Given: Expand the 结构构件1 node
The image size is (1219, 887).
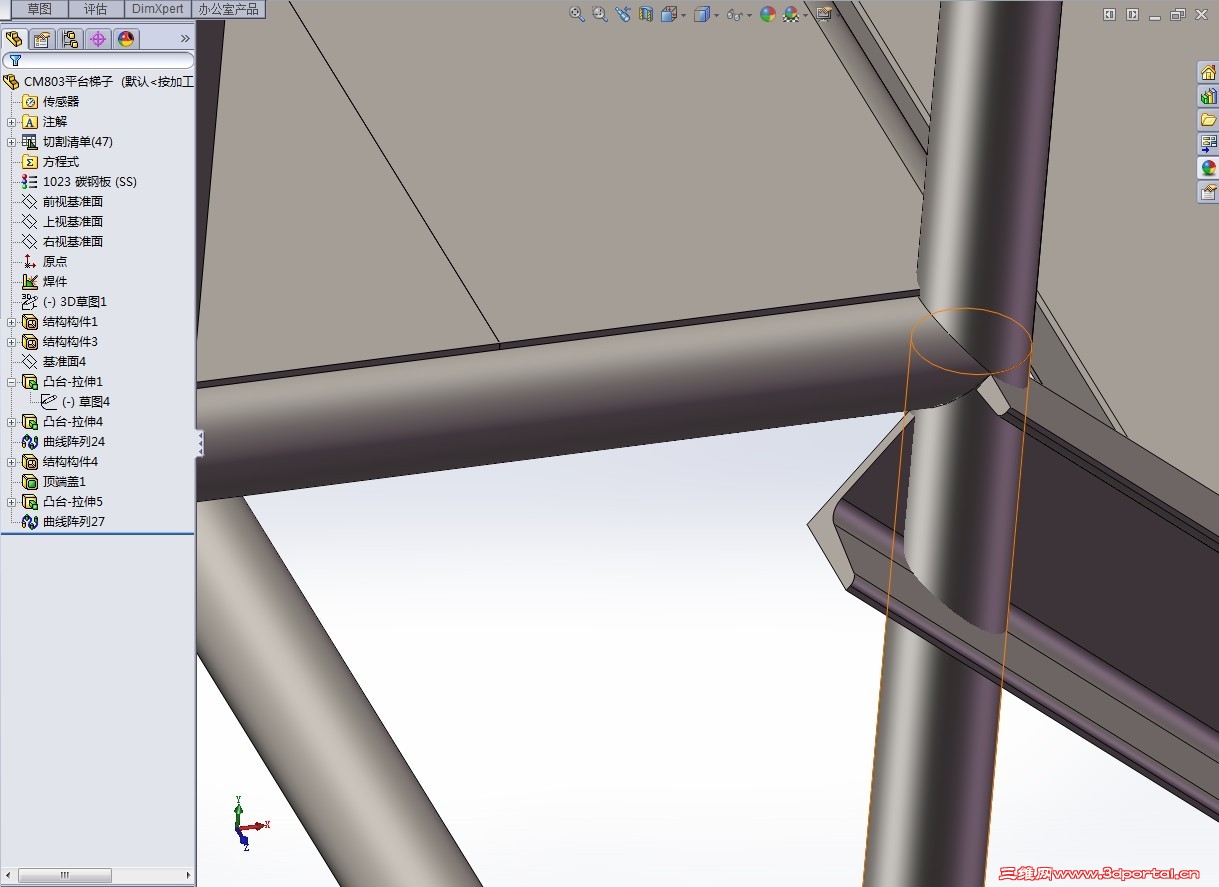Looking at the screenshot, I should click(12, 322).
